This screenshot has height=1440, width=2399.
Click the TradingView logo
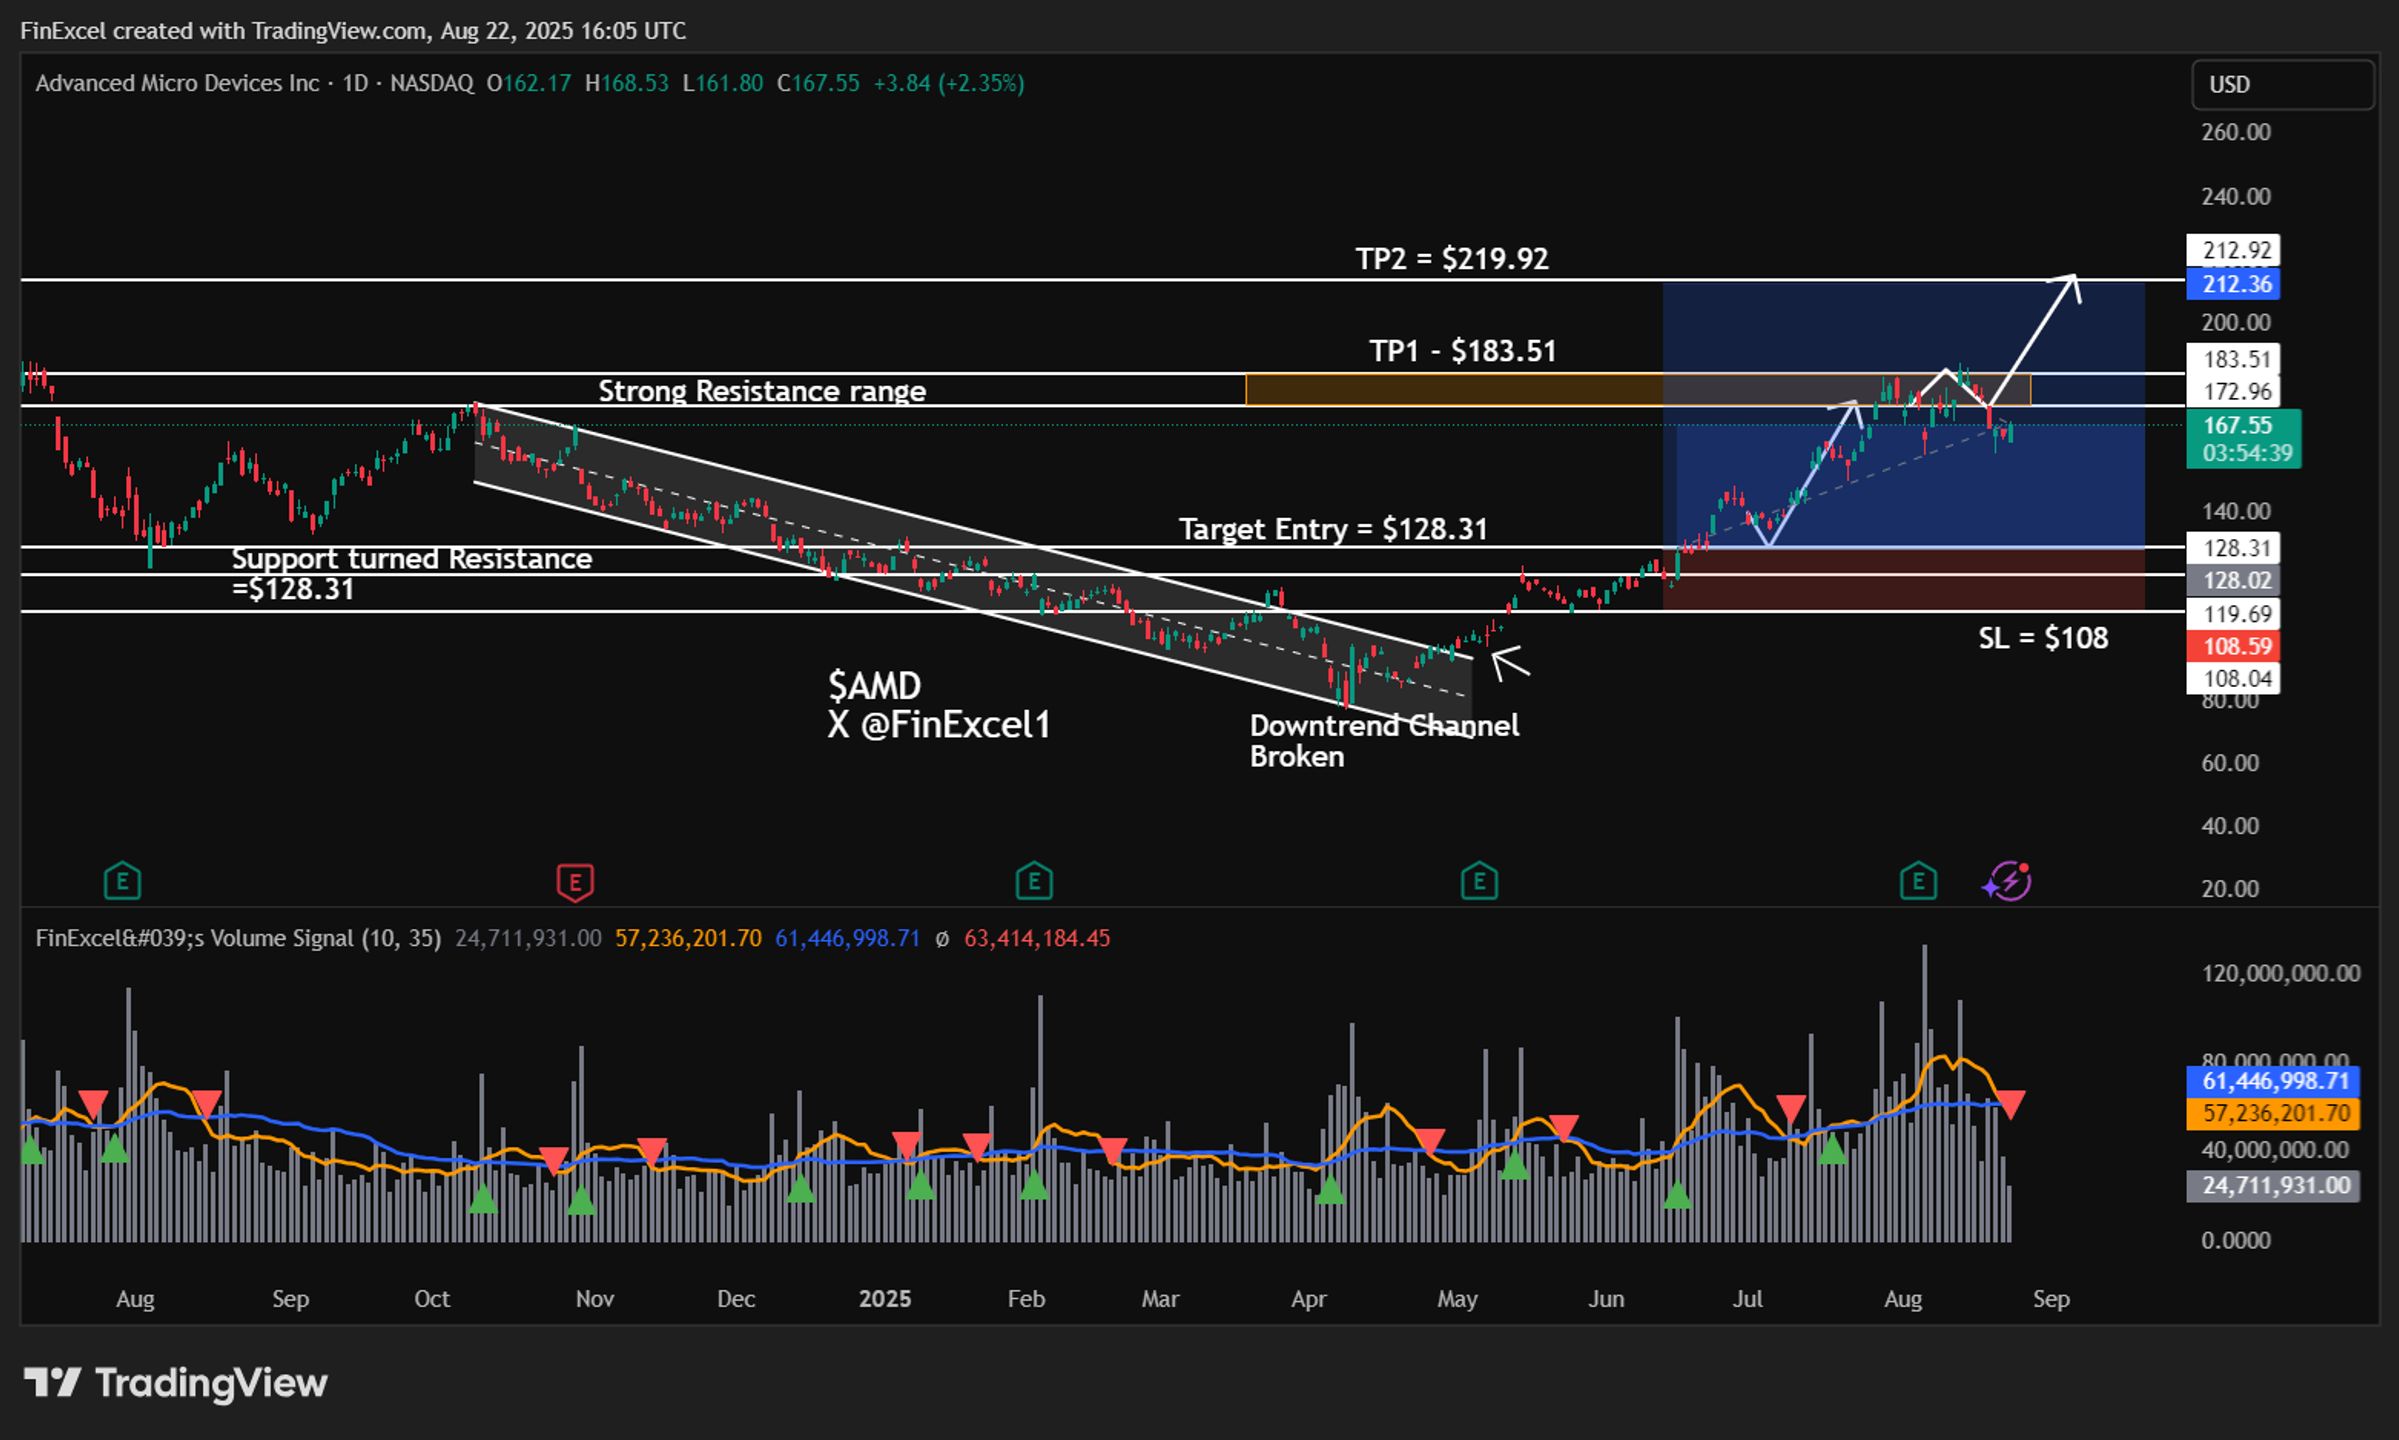pyautogui.click(x=176, y=1383)
